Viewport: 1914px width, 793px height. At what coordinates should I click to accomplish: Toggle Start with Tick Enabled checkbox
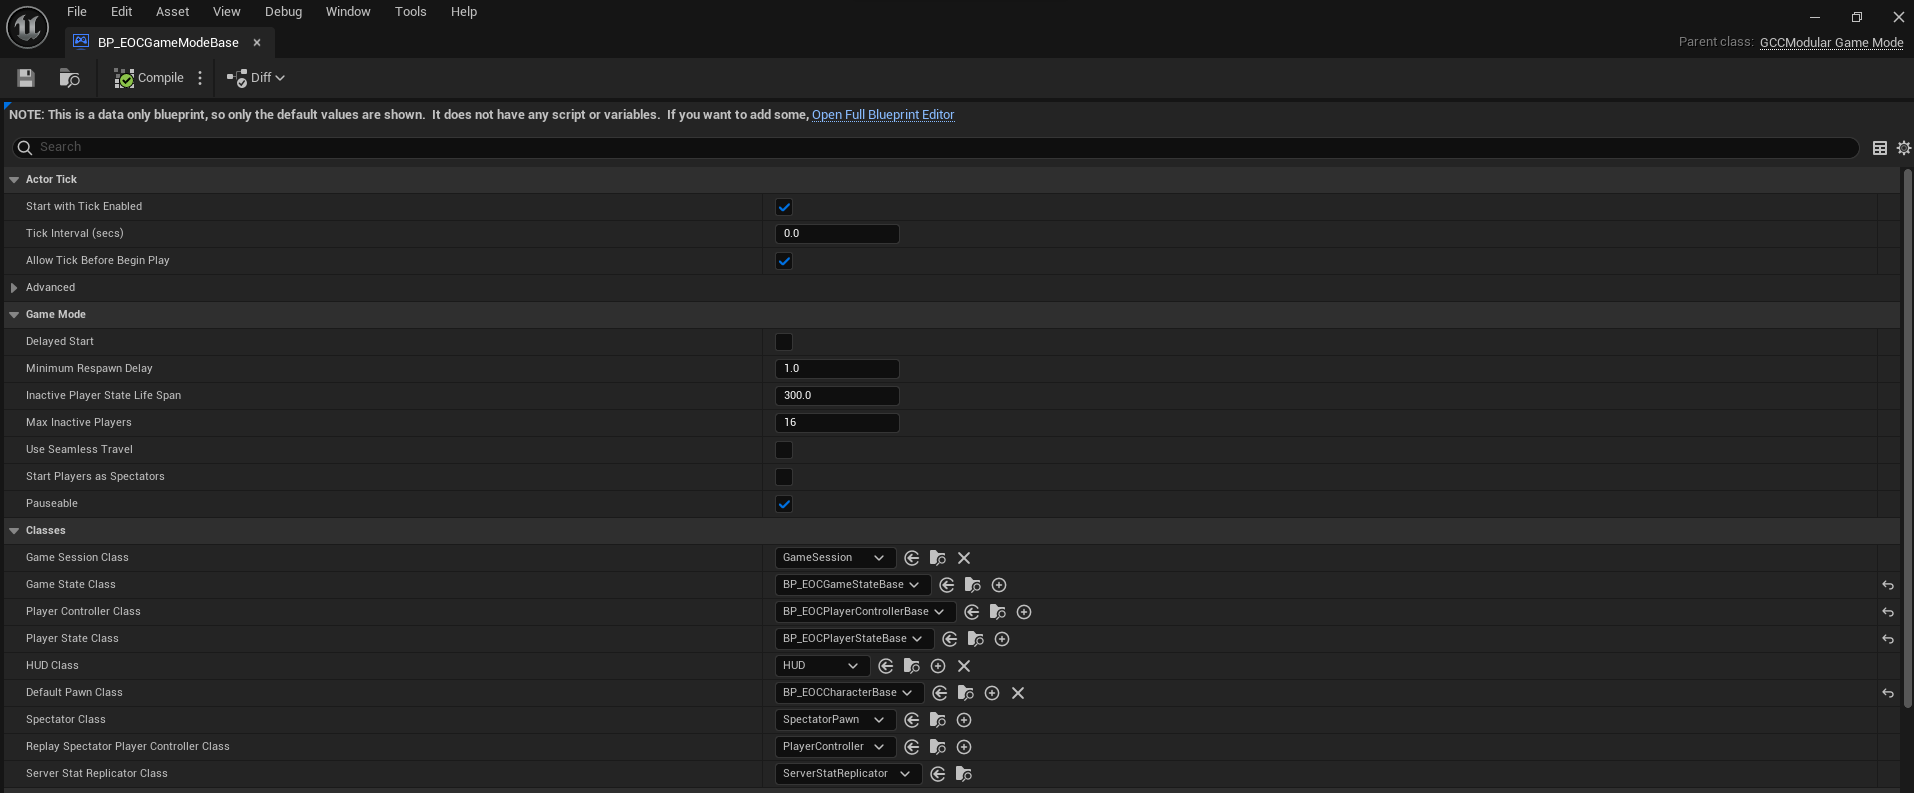click(x=784, y=207)
